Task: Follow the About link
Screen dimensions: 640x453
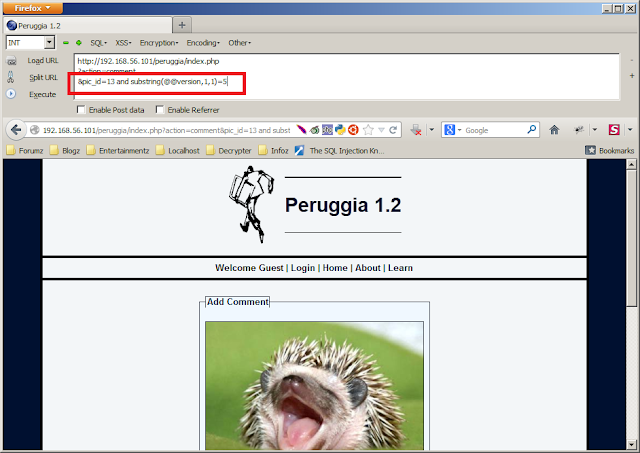Action: 368,268
